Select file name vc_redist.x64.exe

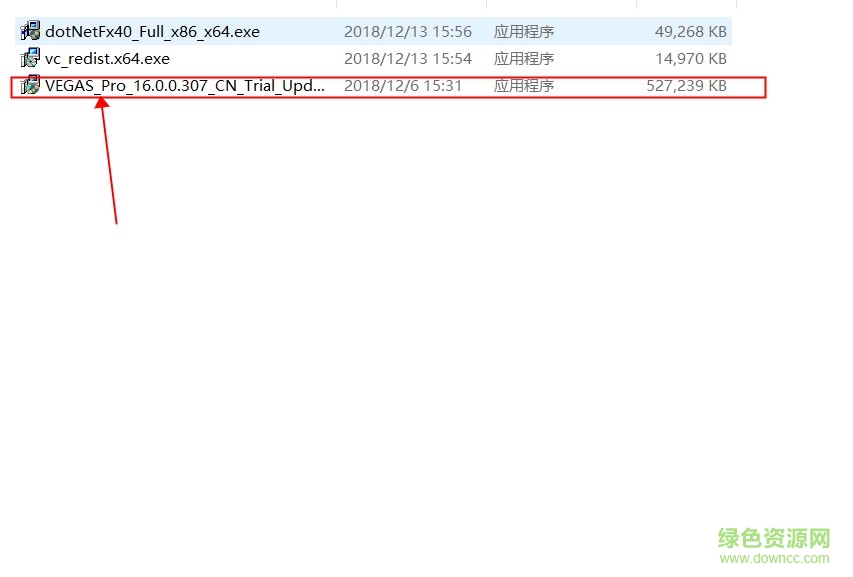[107, 58]
